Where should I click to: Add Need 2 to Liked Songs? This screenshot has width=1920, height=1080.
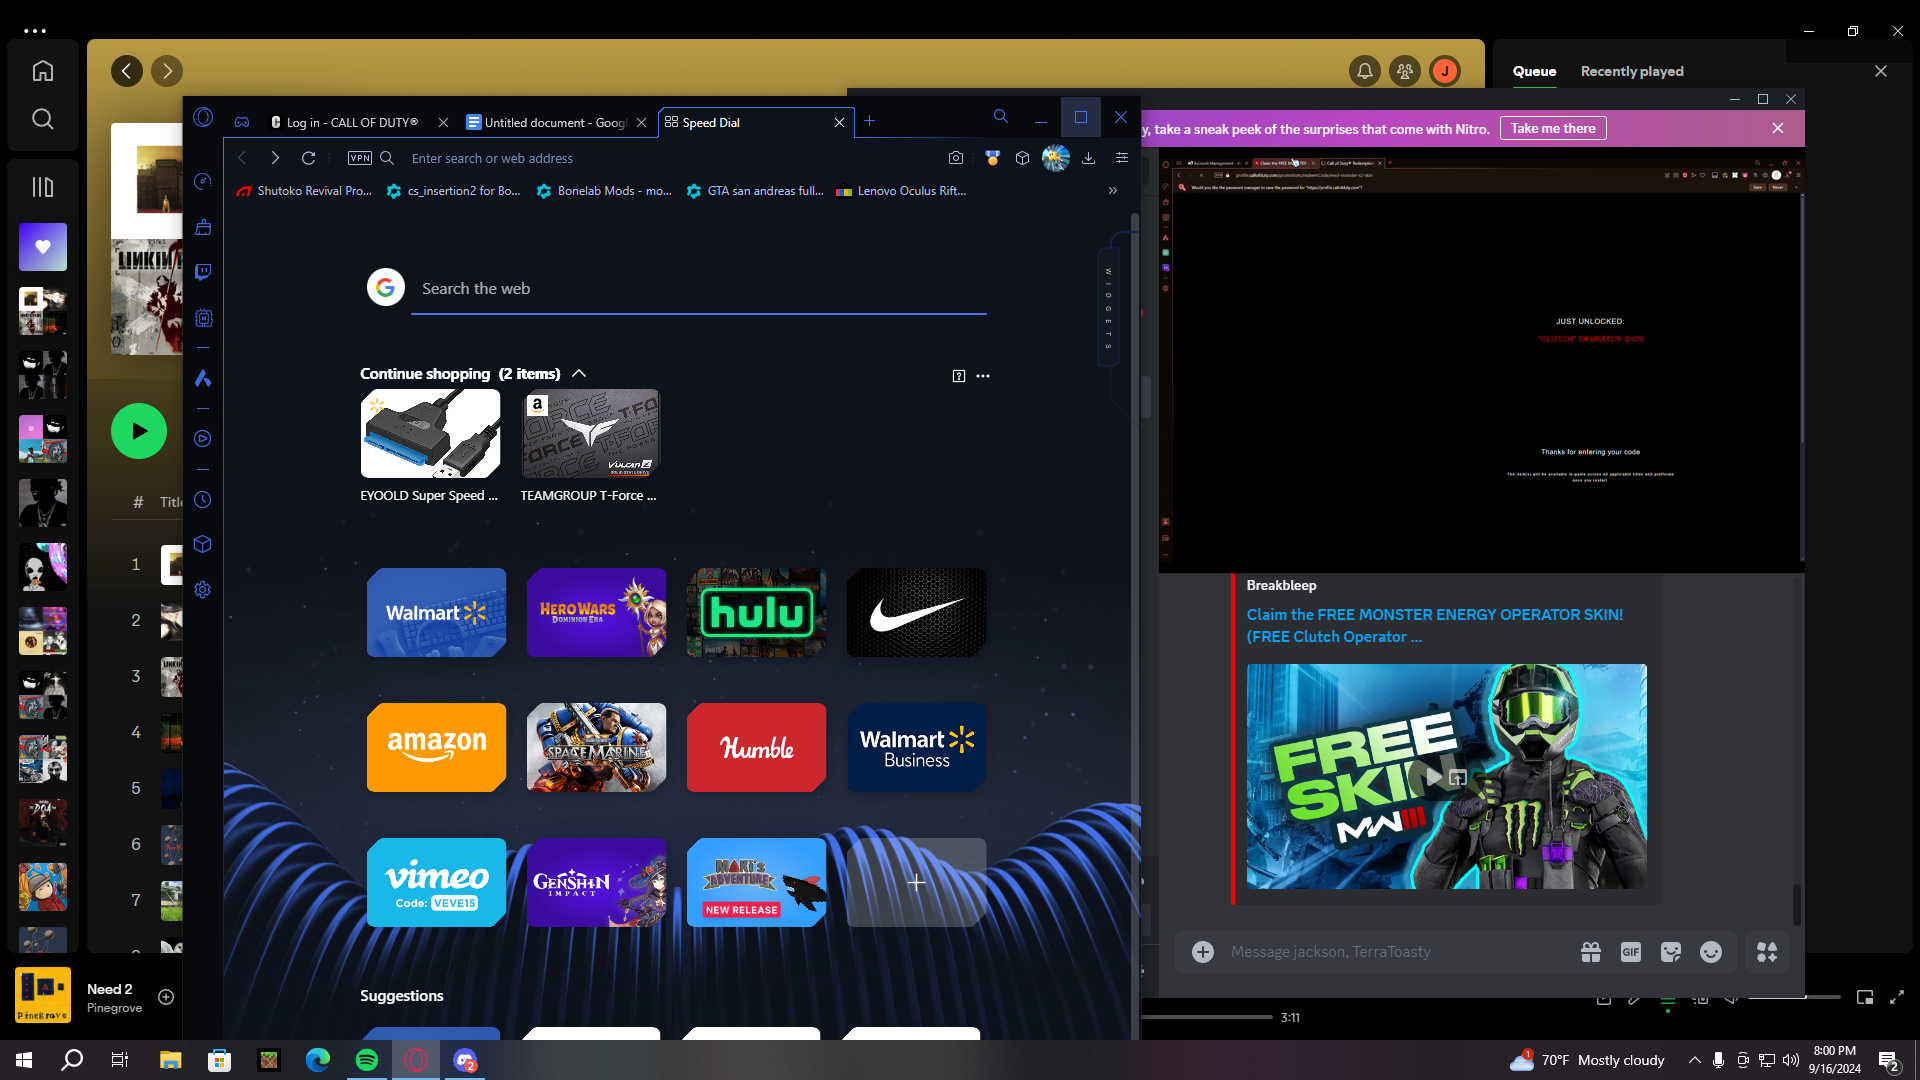tap(166, 997)
